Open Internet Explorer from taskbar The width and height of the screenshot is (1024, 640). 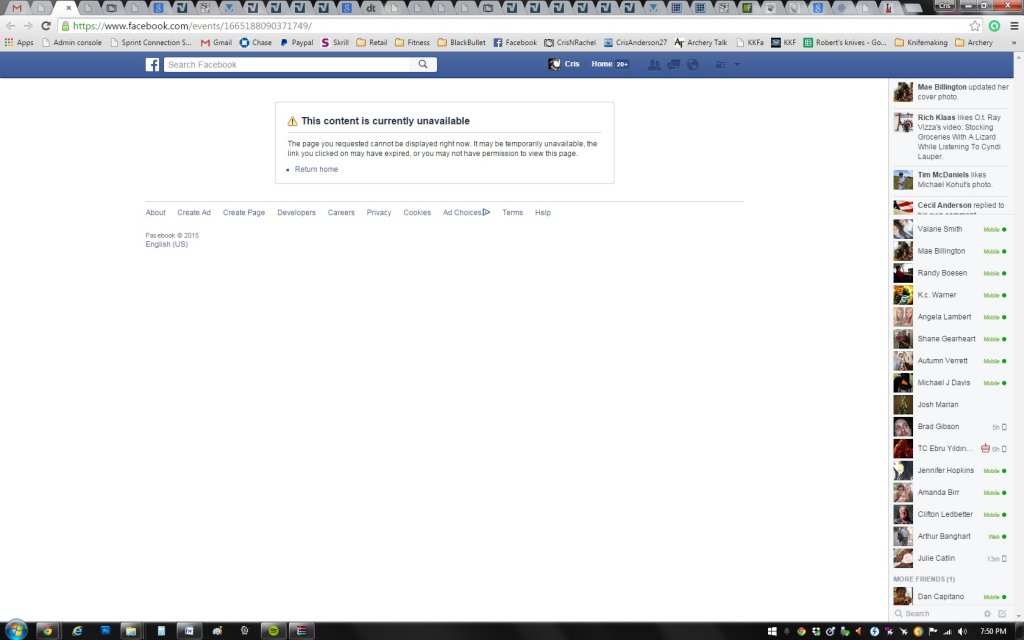point(77,630)
